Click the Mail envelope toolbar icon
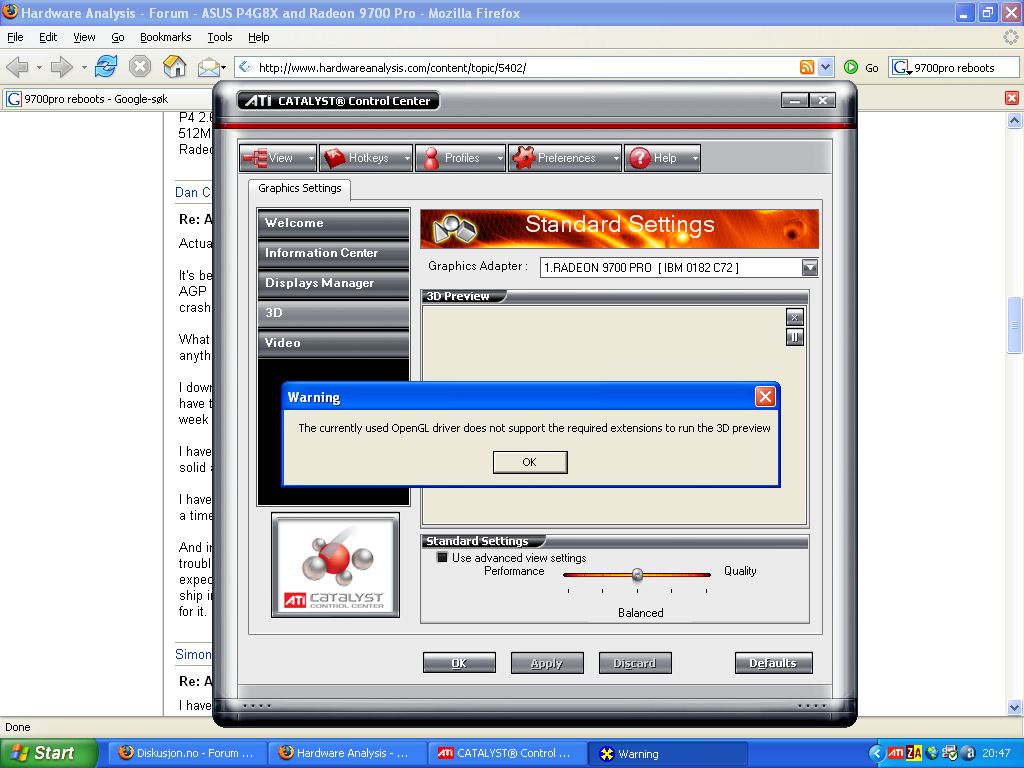Viewport: 1024px width, 768px height. 208,67
